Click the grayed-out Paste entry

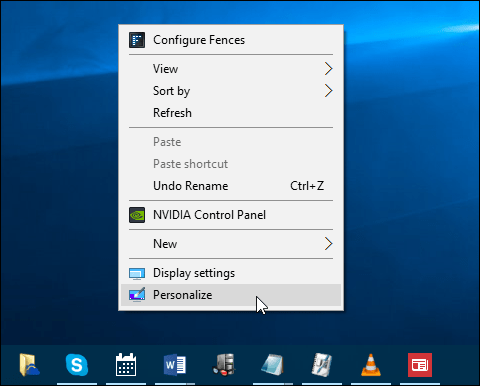coord(231,142)
